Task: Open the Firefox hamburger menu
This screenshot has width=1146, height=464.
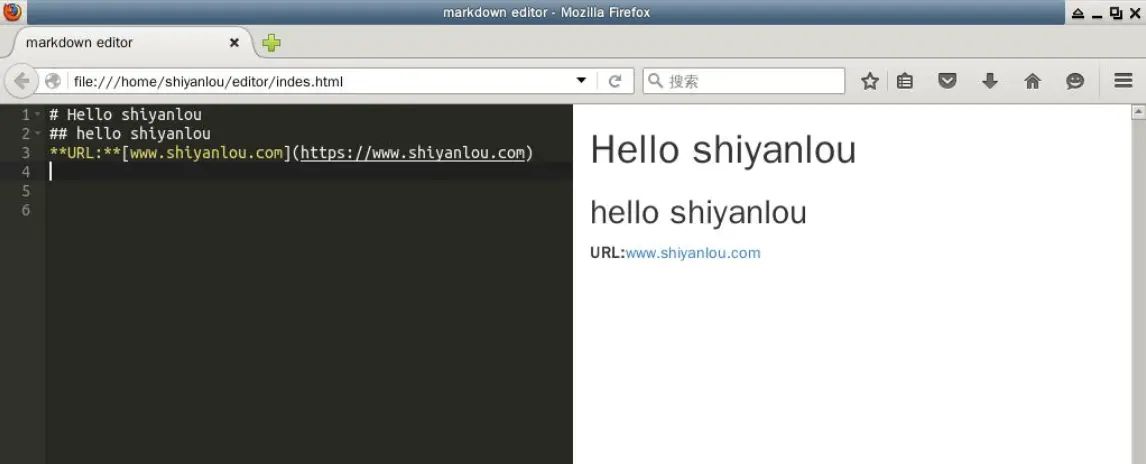Action: pos(1123,81)
